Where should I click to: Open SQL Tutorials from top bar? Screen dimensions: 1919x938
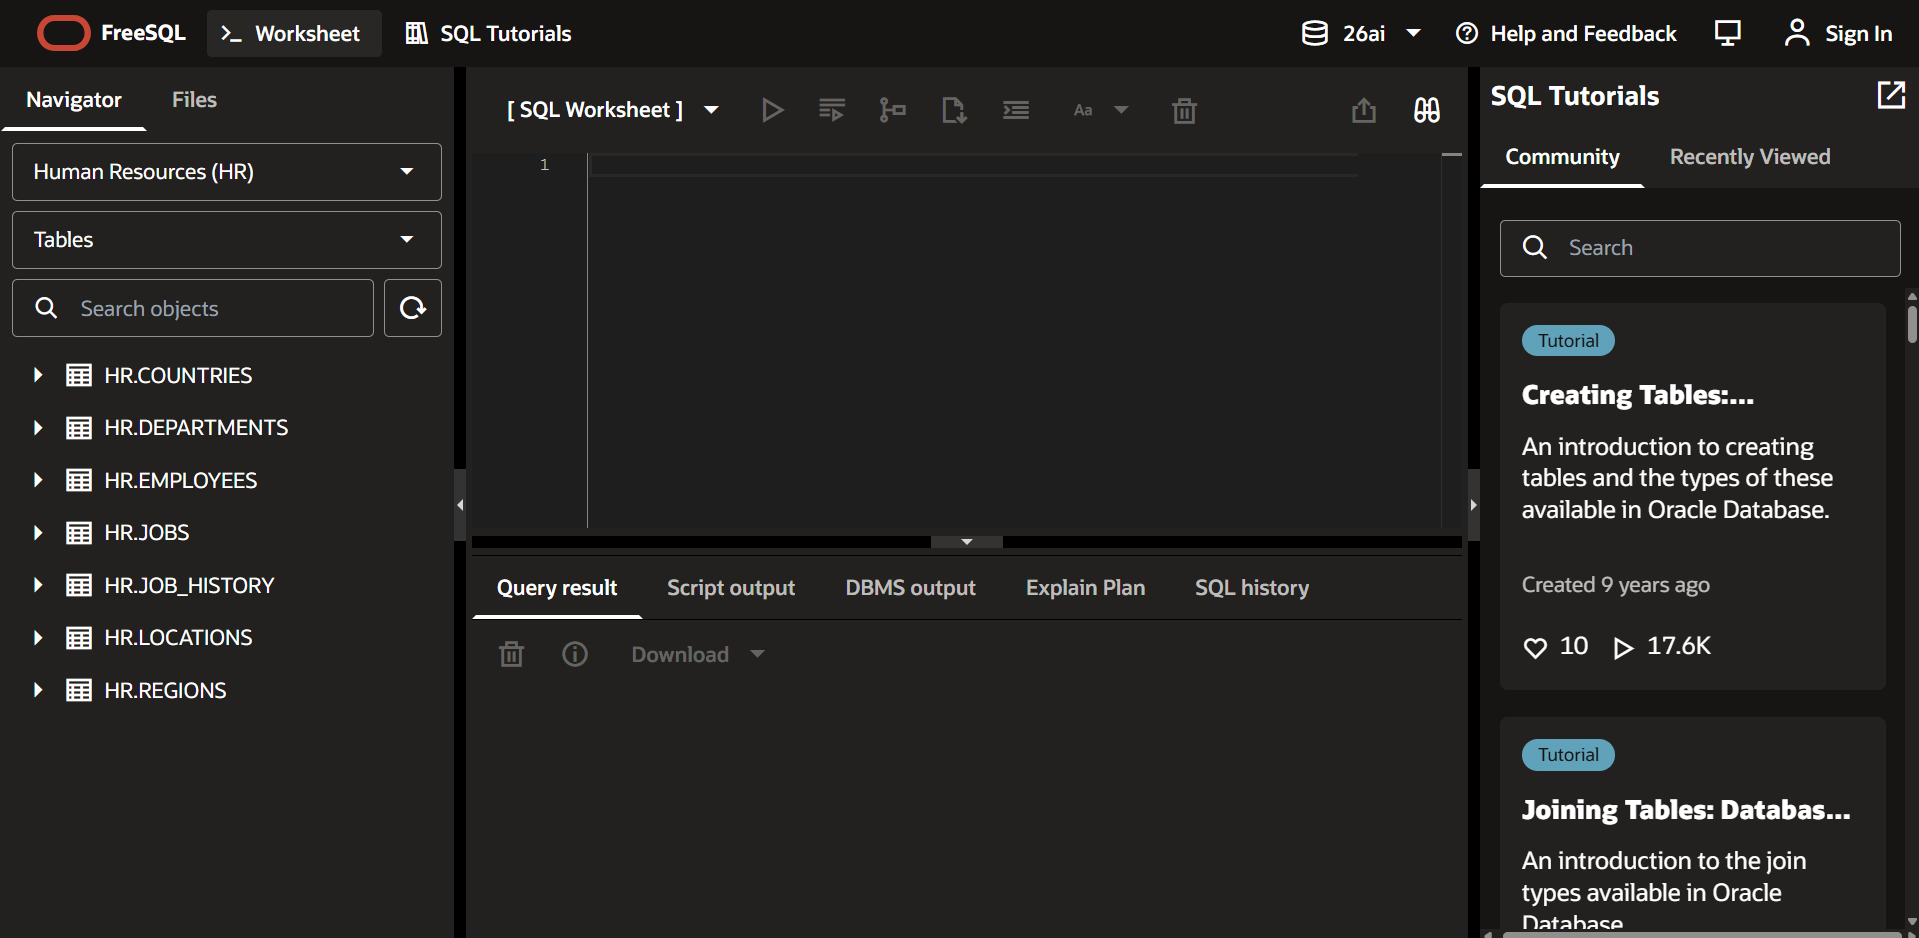coord(488,33)
